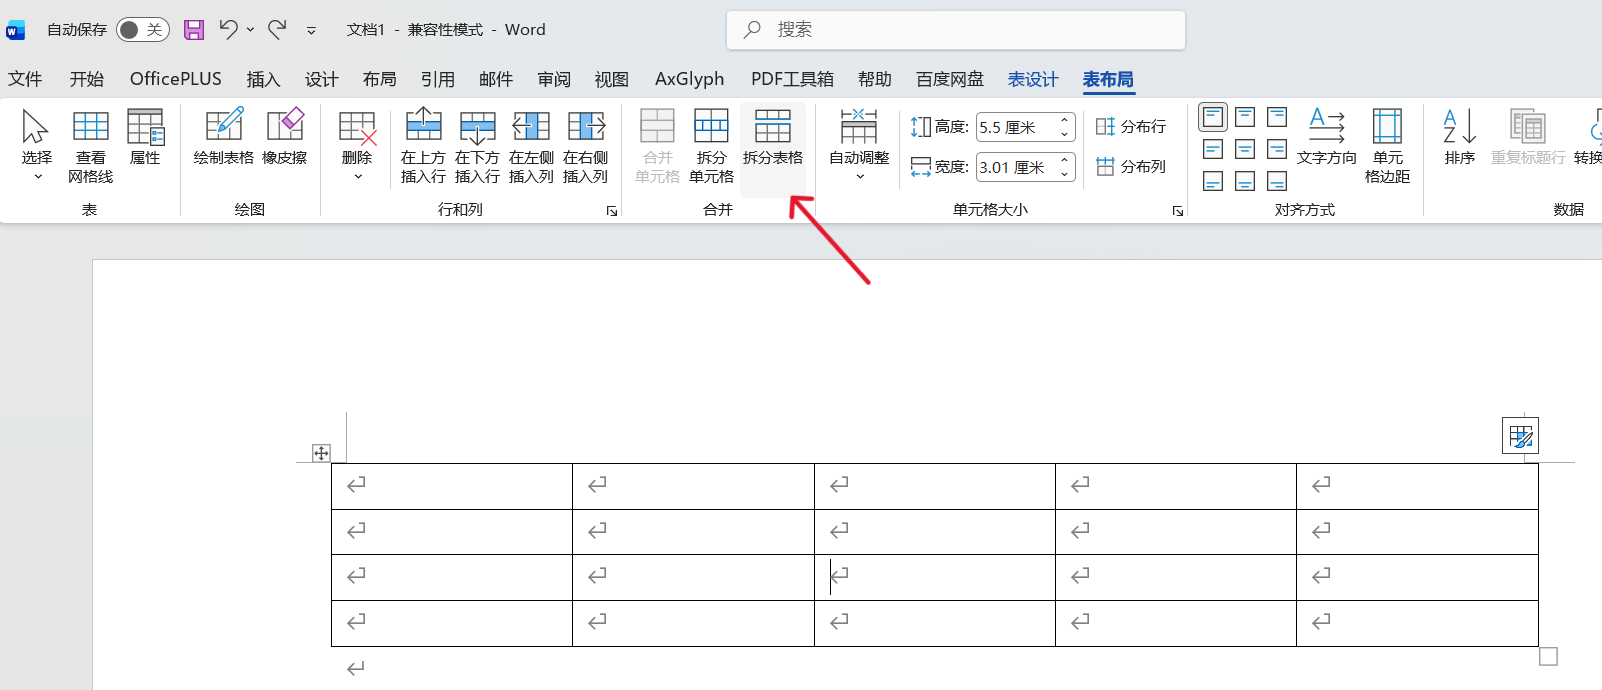Open the 单元格大小 dialog launcher
Viewport: 1602px width, 690px height.
pyautogui.click(x=1178, y=211)
